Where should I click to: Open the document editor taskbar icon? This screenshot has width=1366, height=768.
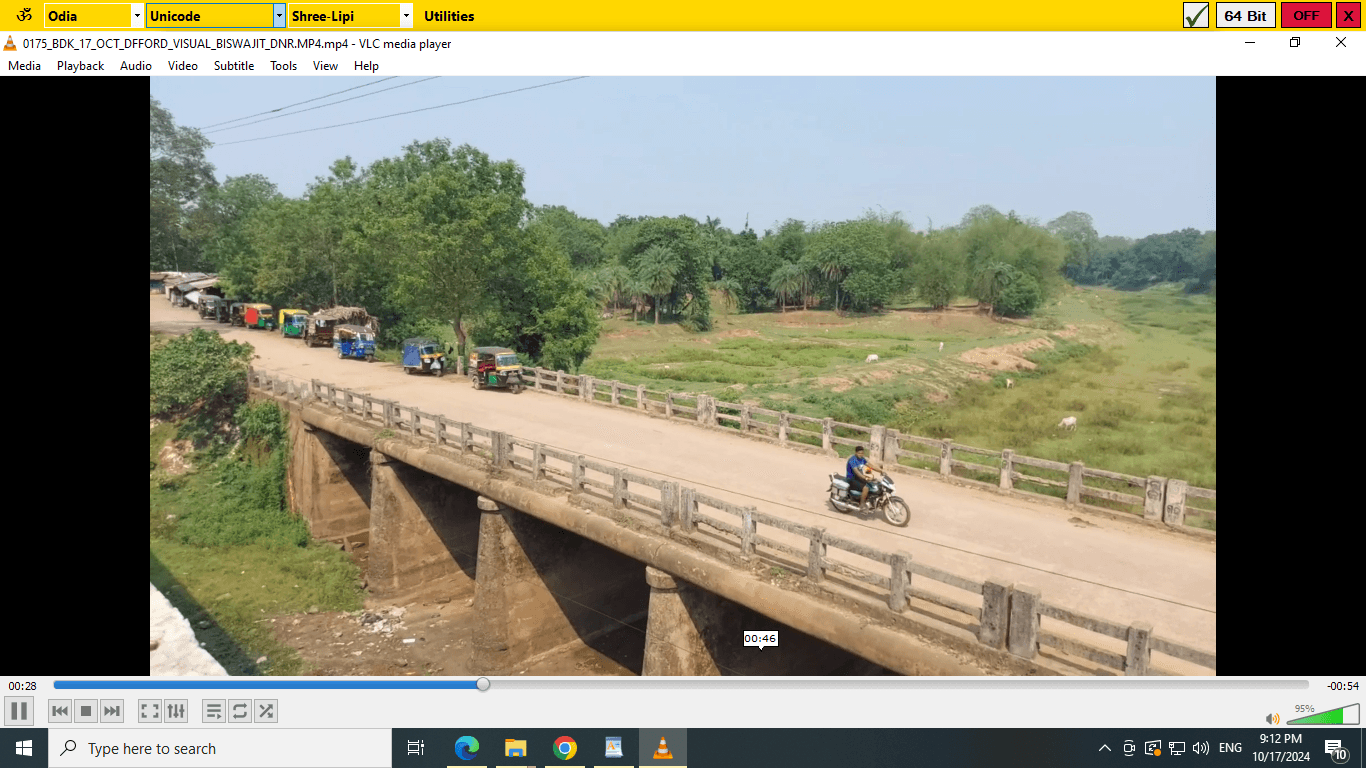tap(614, 748)
